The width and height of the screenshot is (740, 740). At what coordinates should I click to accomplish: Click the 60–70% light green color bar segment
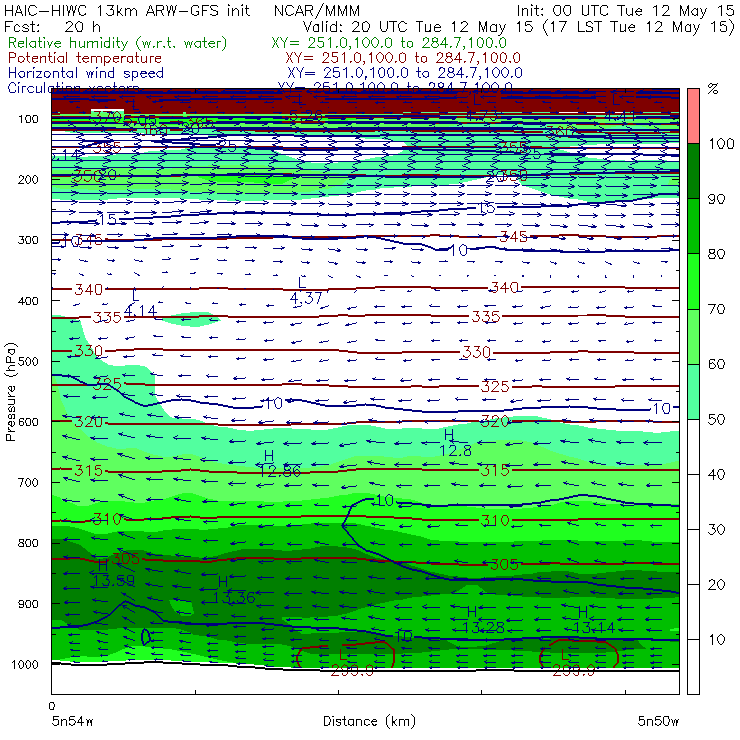[x=693, y=336]
